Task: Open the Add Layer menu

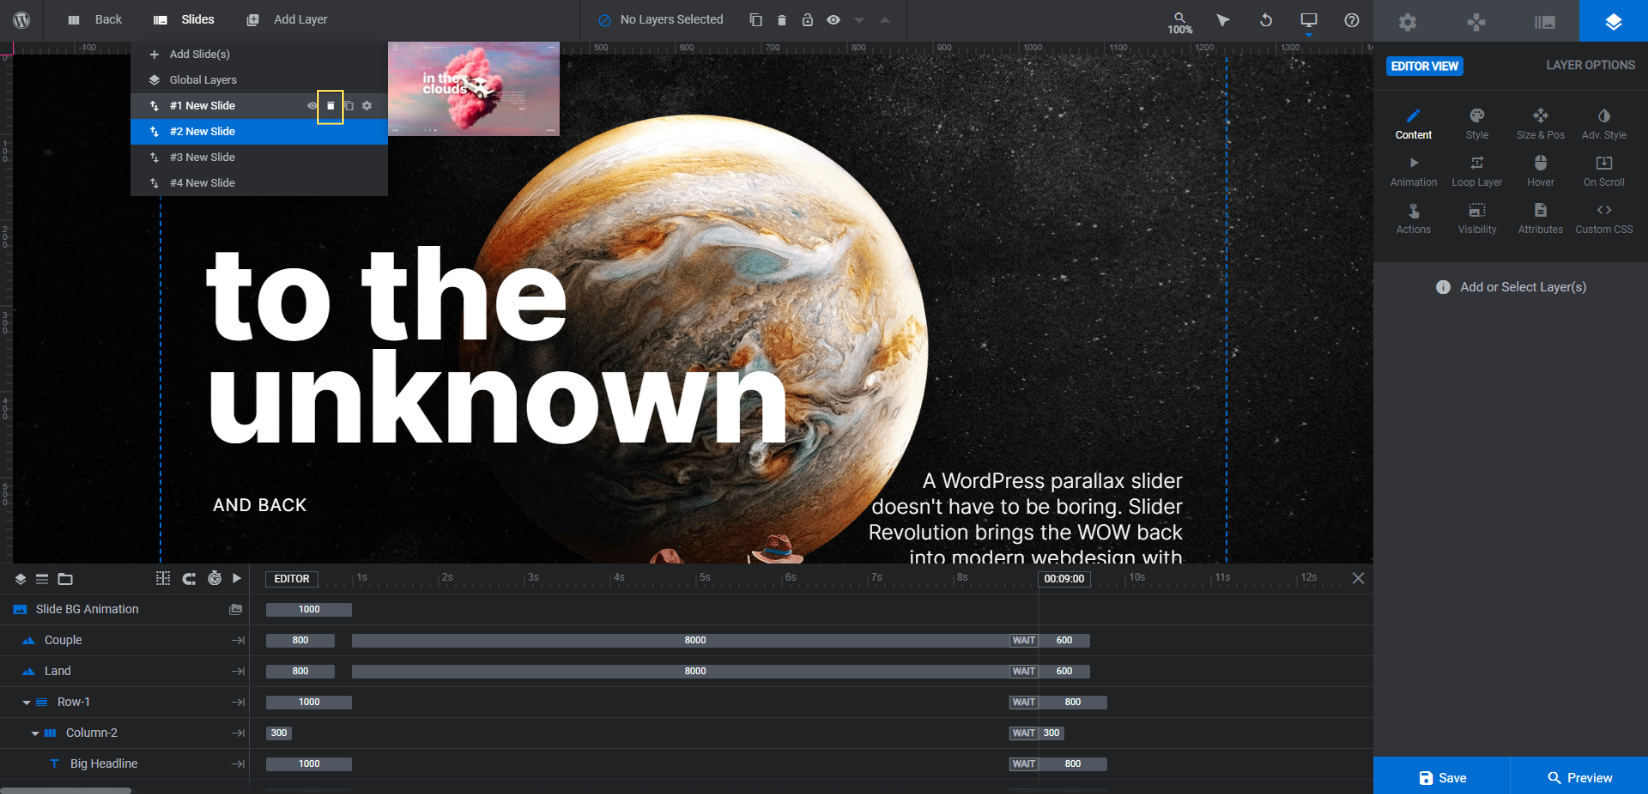Action: (x=287, y=20)
